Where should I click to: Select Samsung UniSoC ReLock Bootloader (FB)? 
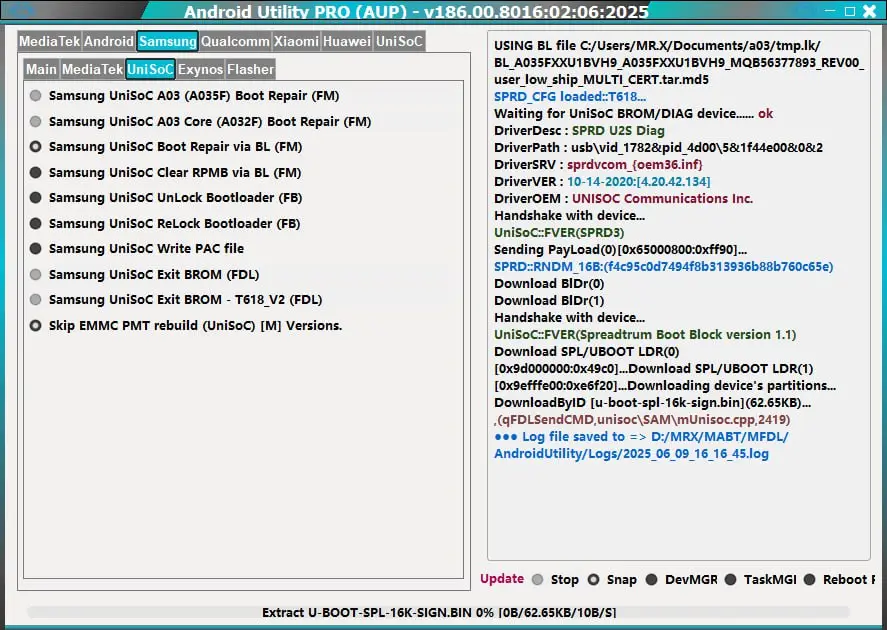(165, 223)
